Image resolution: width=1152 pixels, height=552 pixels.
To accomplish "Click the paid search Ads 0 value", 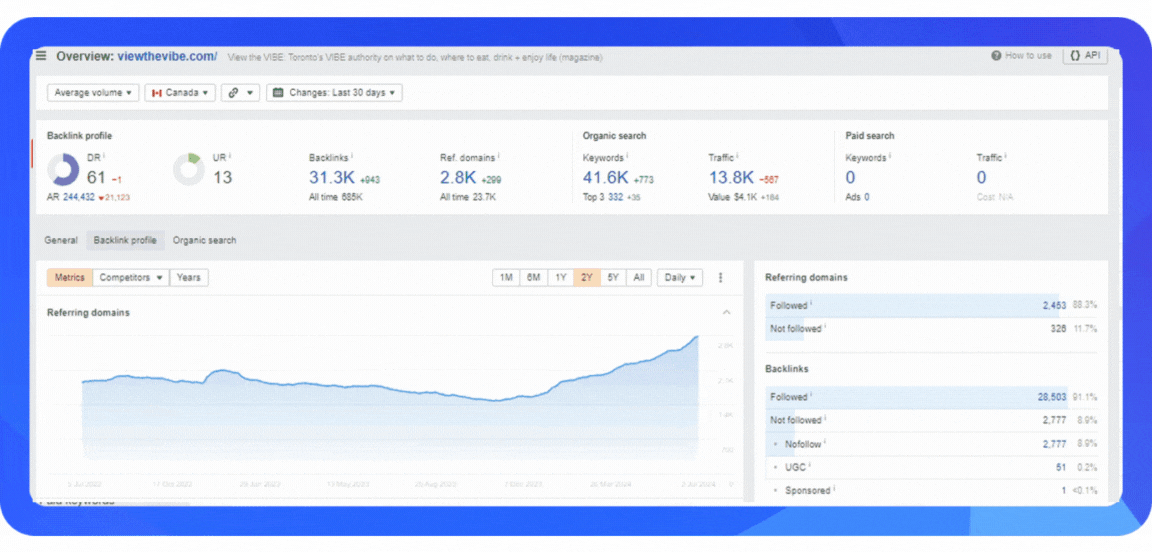I will (866, 197).
